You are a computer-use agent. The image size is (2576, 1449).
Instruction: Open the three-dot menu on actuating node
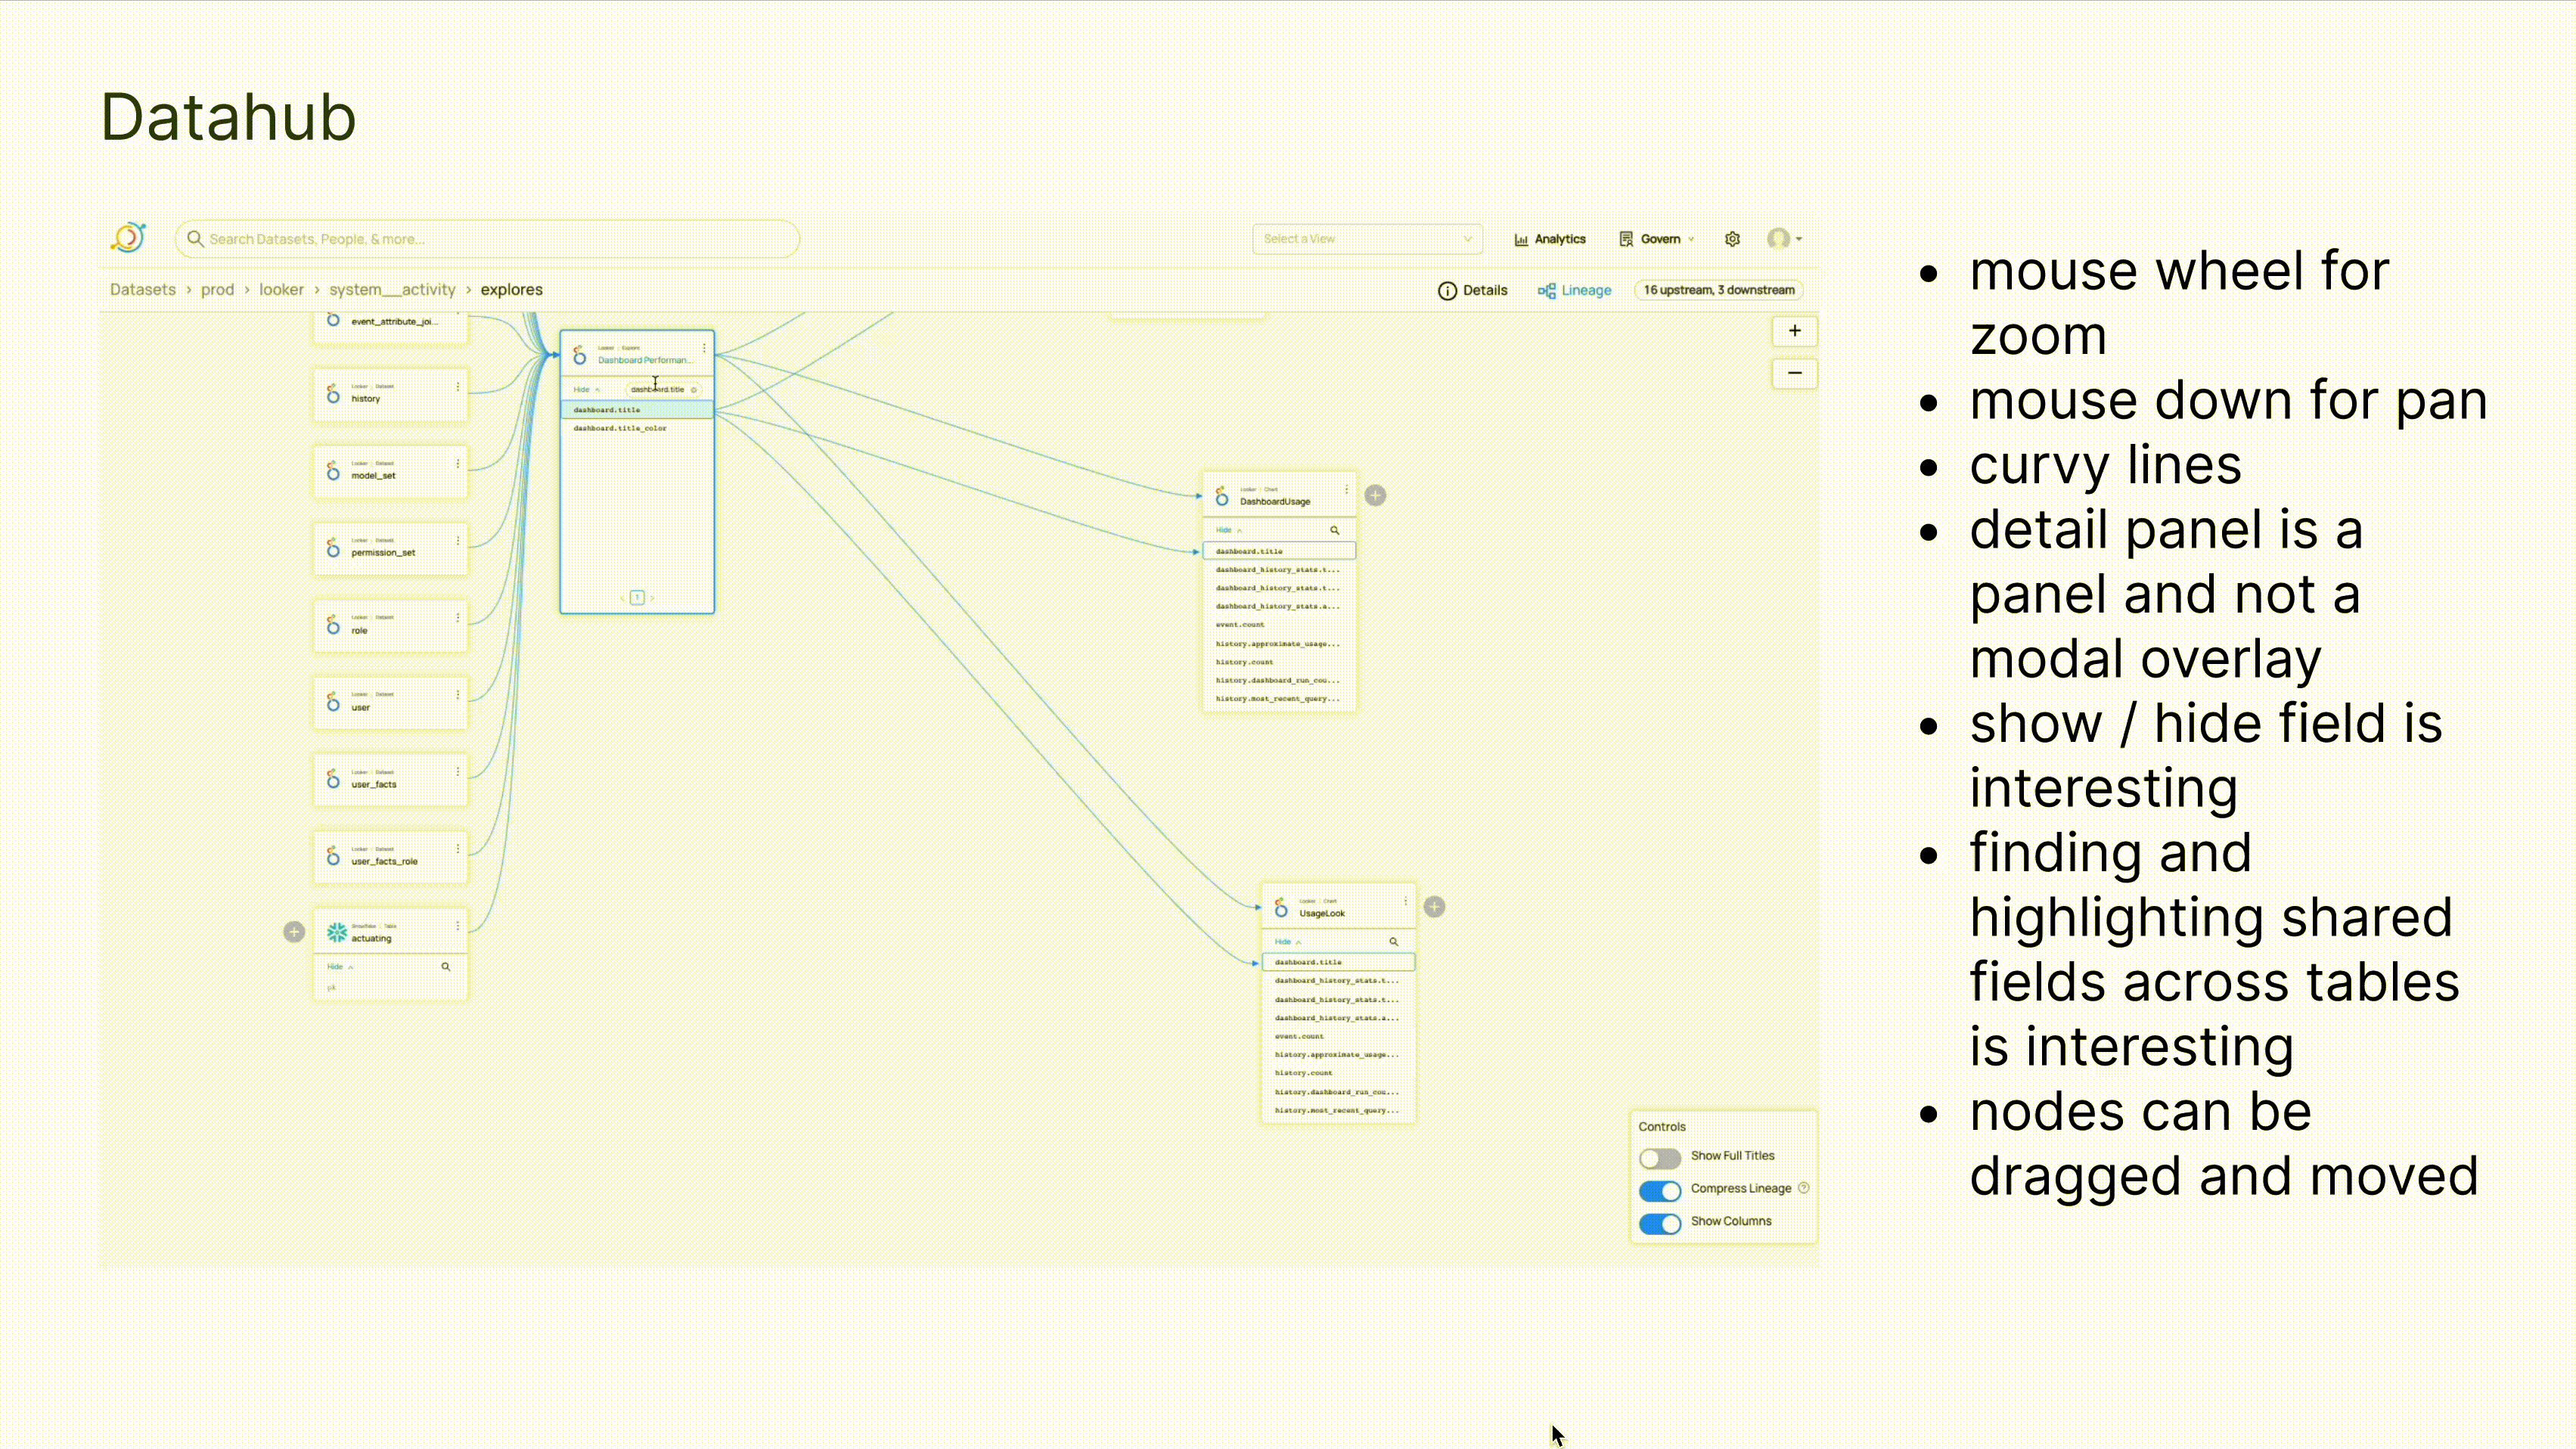point(458,926)
